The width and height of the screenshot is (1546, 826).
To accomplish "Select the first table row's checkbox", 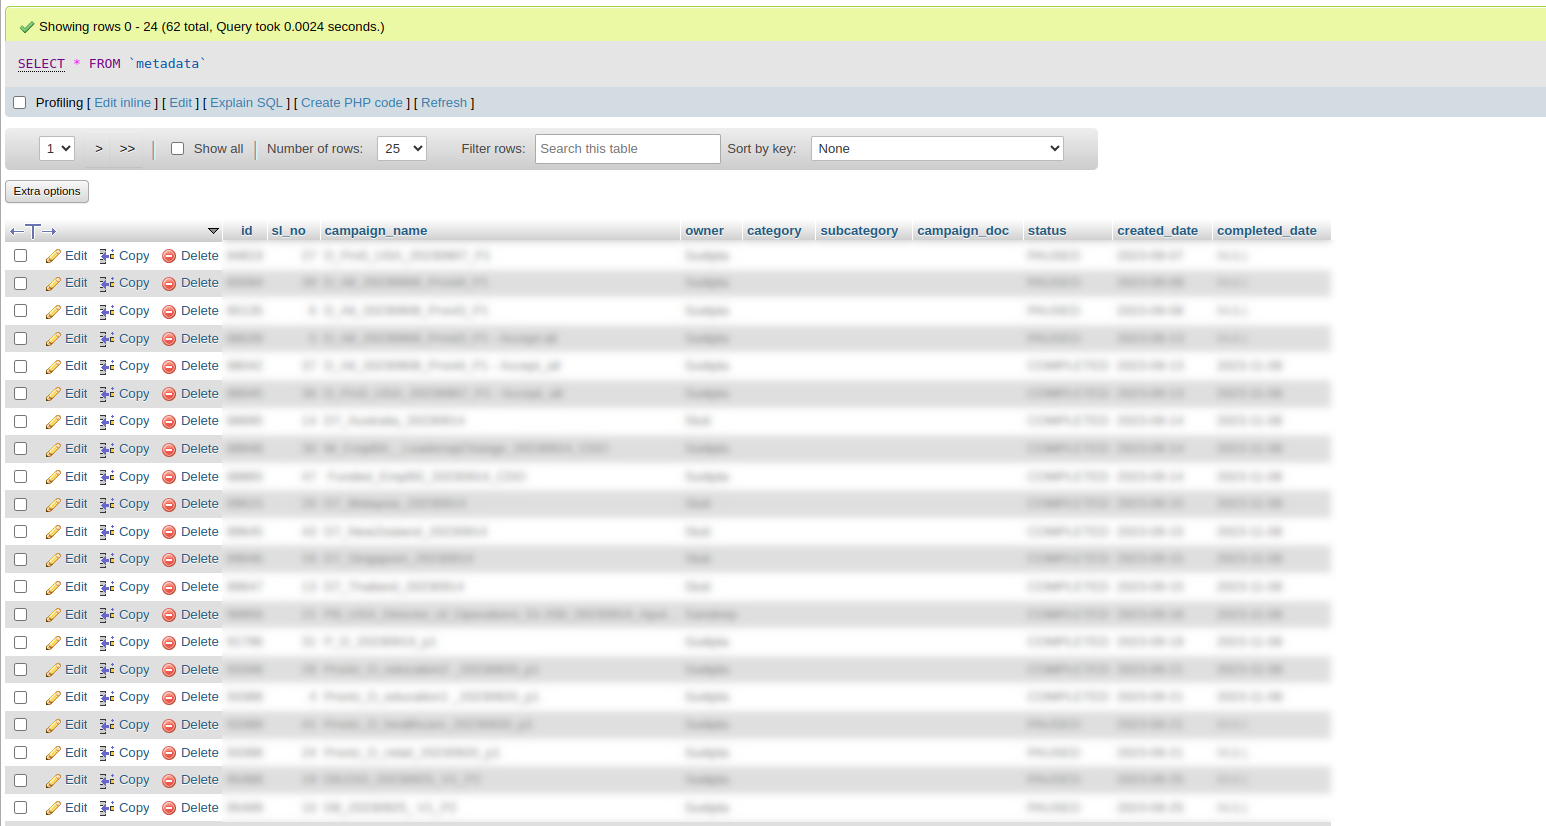I will click(x=20, y=256).
